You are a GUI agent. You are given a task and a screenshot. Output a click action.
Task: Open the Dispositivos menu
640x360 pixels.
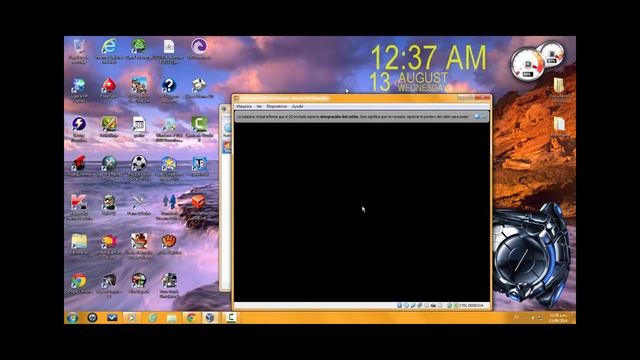[x=277, y=107]
